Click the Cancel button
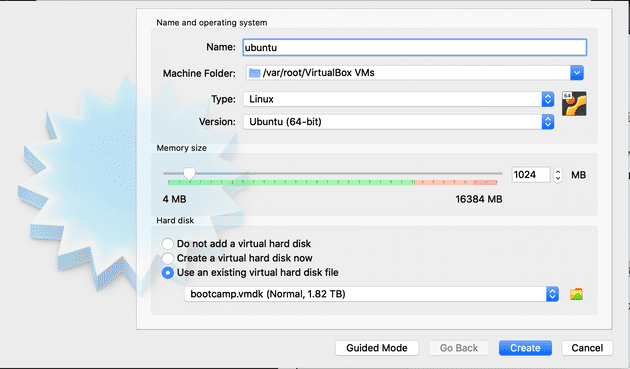The height and width of the screenshot is (369, 630). click(587, 348)
